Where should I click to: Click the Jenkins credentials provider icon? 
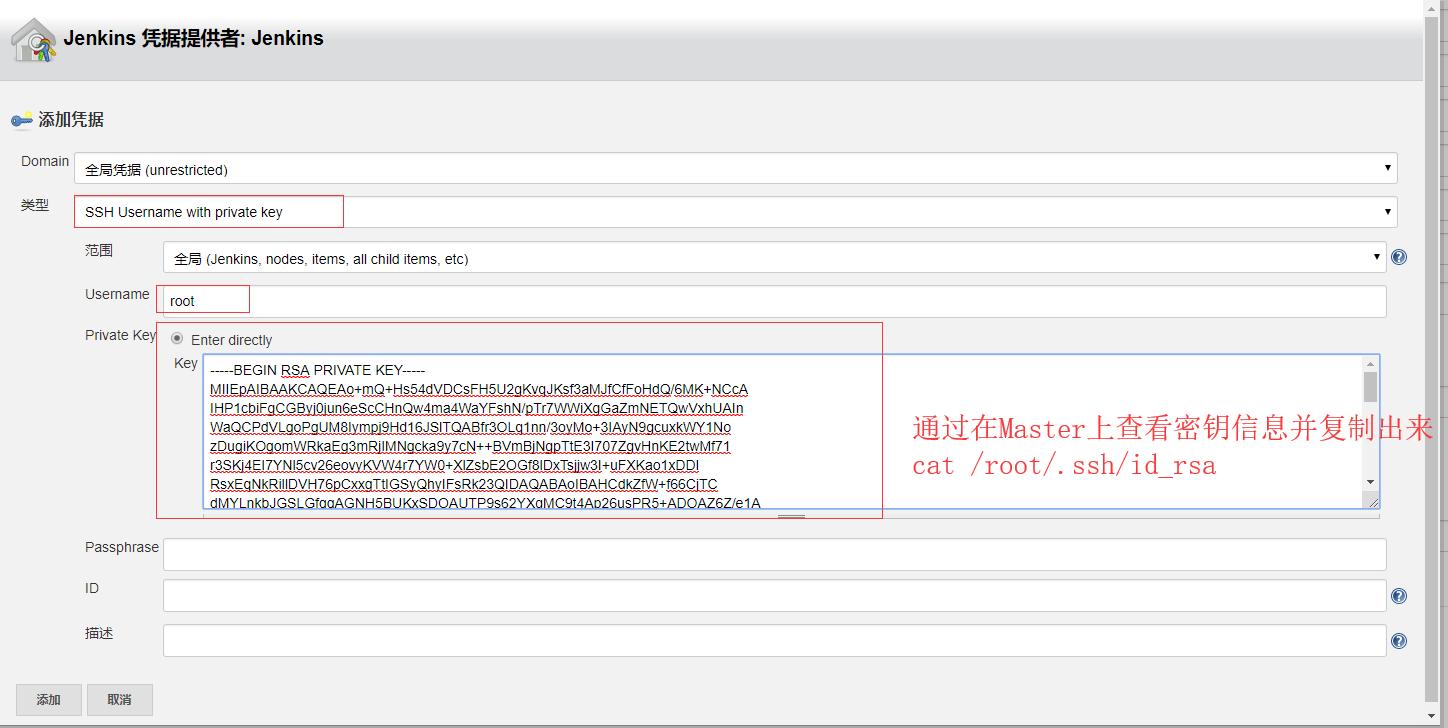(33, 40)
